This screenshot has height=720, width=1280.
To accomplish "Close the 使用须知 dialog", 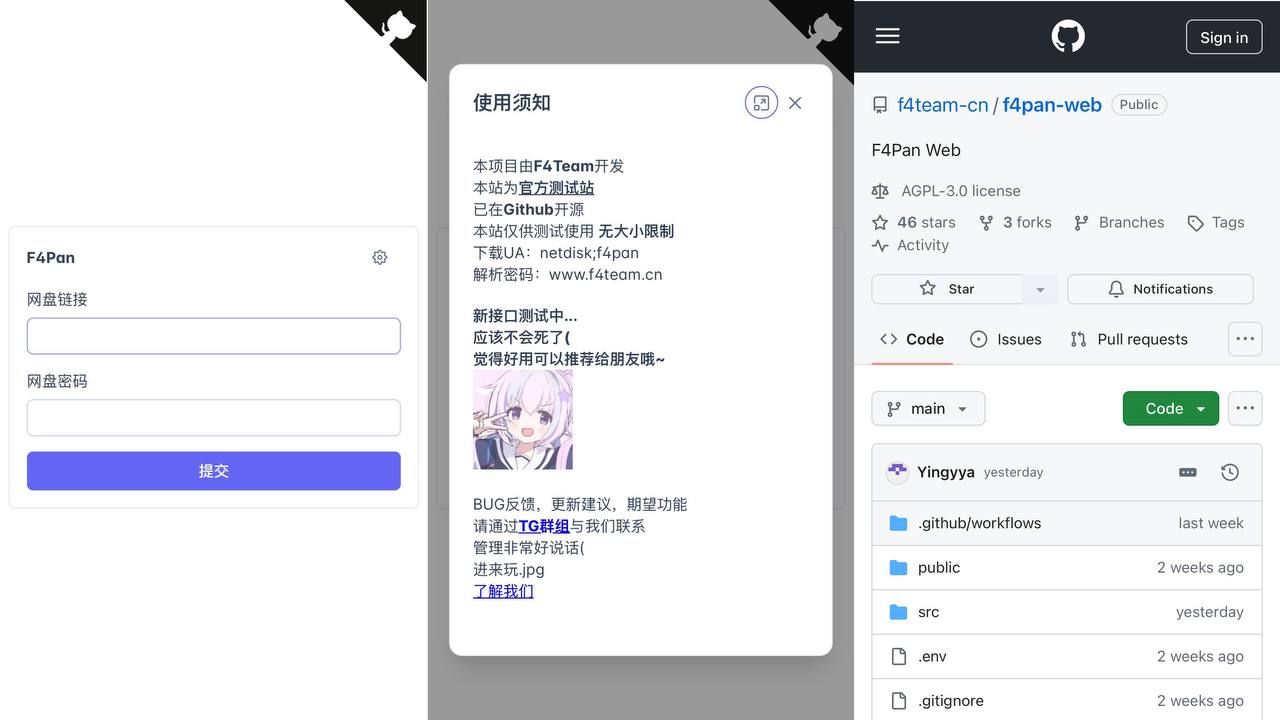I will 795,103.
